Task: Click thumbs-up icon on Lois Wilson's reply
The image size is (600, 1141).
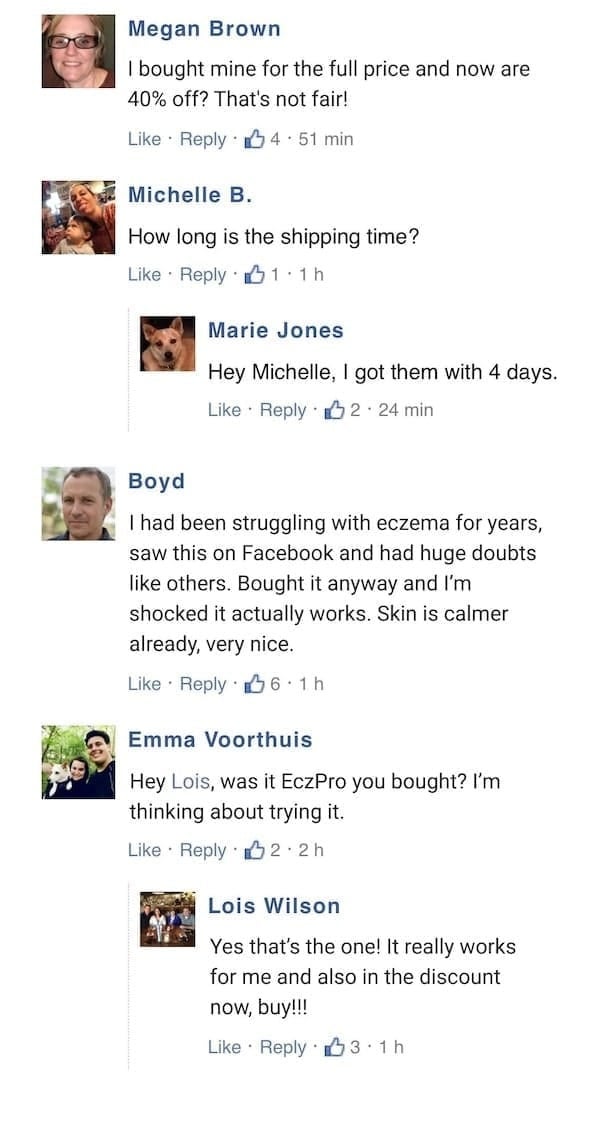Action: pos(335,1047)
